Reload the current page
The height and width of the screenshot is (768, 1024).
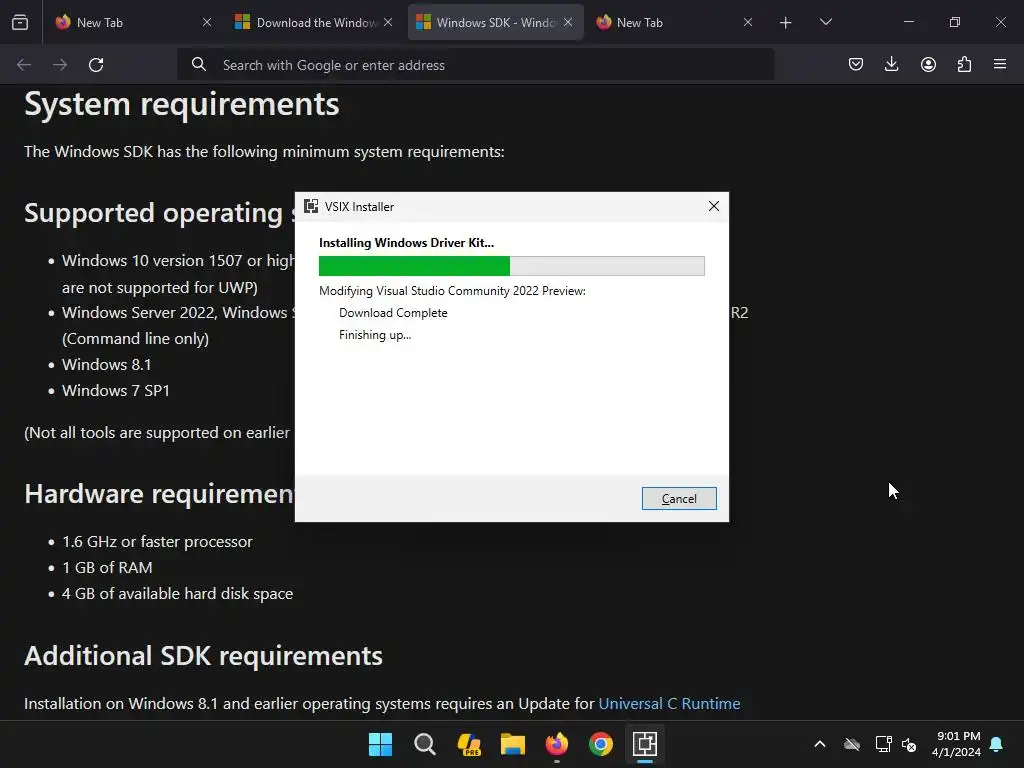pyautogui.click(x=96, y=65)
